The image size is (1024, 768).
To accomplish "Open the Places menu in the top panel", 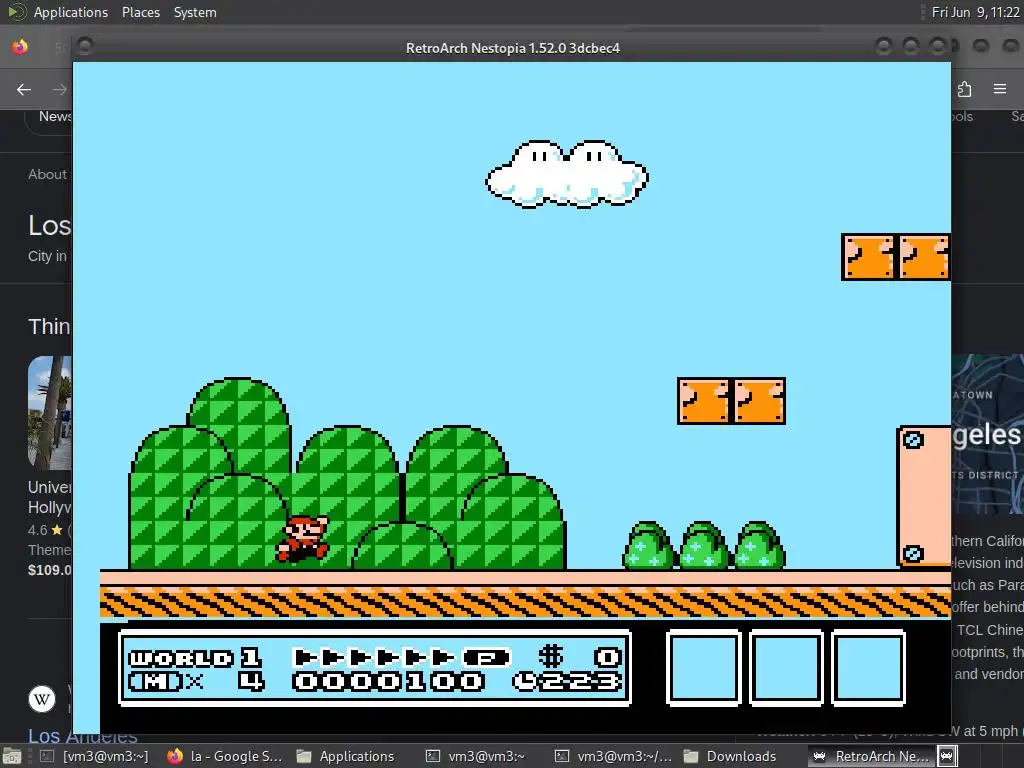I will click(x=140, y=12).
